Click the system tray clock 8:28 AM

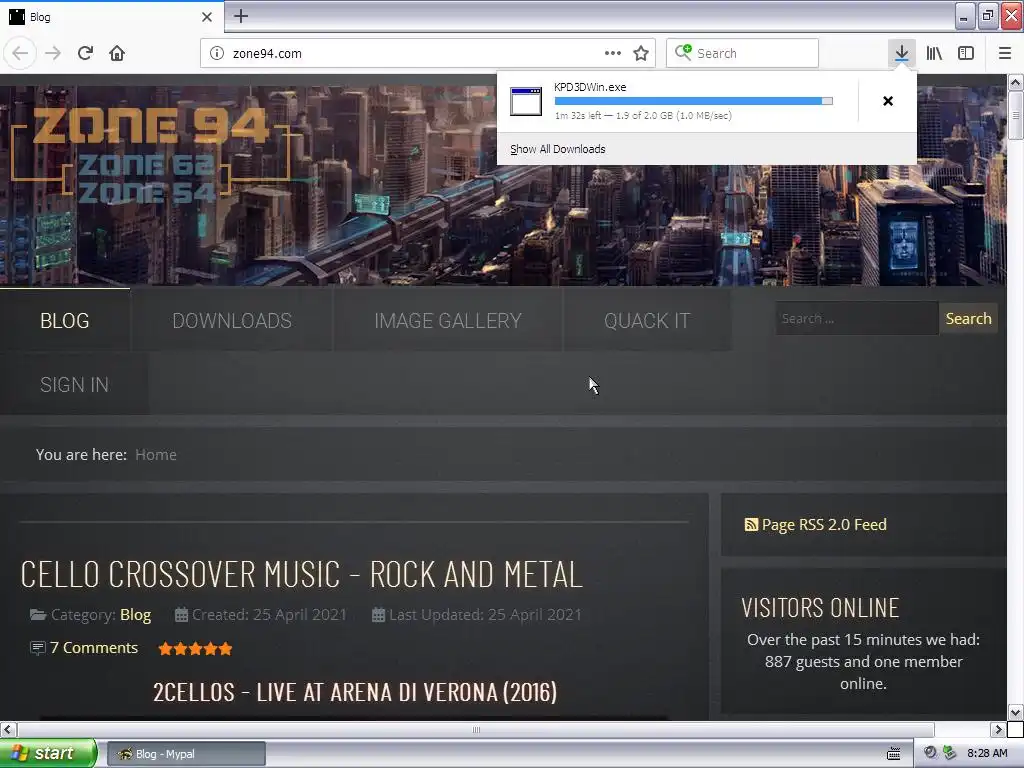pyautogui.click(x=987, y=753)
